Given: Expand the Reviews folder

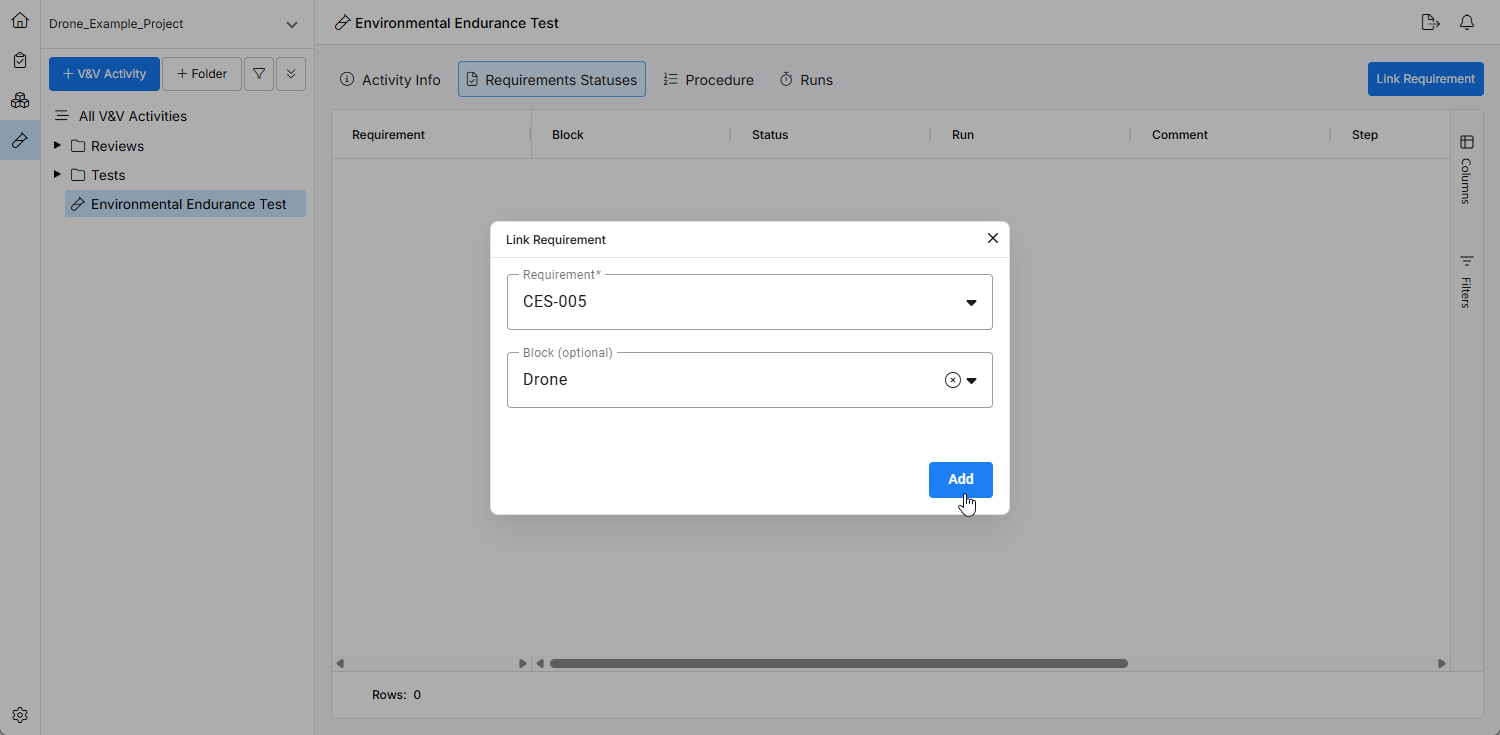Looking at the screenshot, I should point(57,146).
